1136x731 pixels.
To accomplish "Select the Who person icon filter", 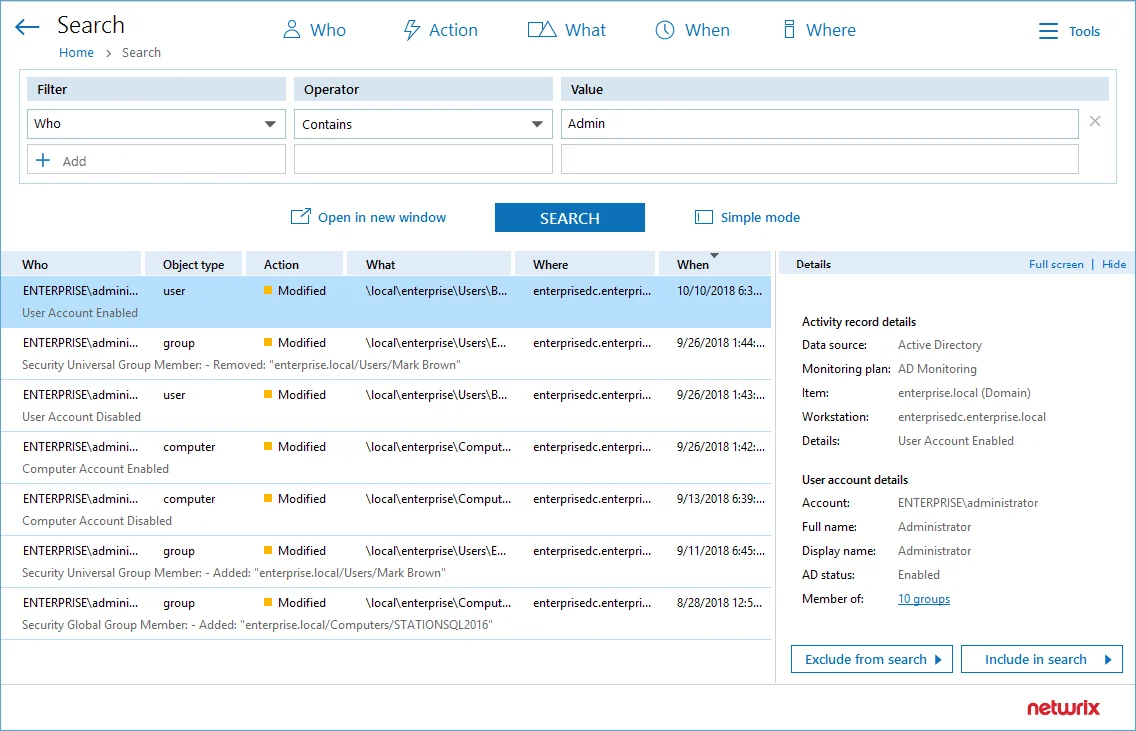I will (x=291, y=30).
